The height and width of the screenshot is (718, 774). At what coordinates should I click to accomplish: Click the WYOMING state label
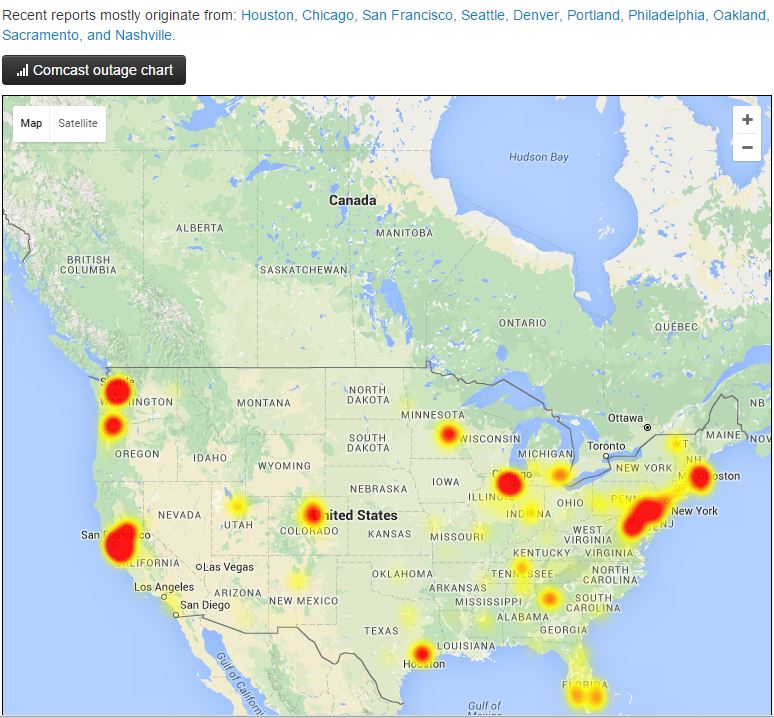click(x=284, y=466)
